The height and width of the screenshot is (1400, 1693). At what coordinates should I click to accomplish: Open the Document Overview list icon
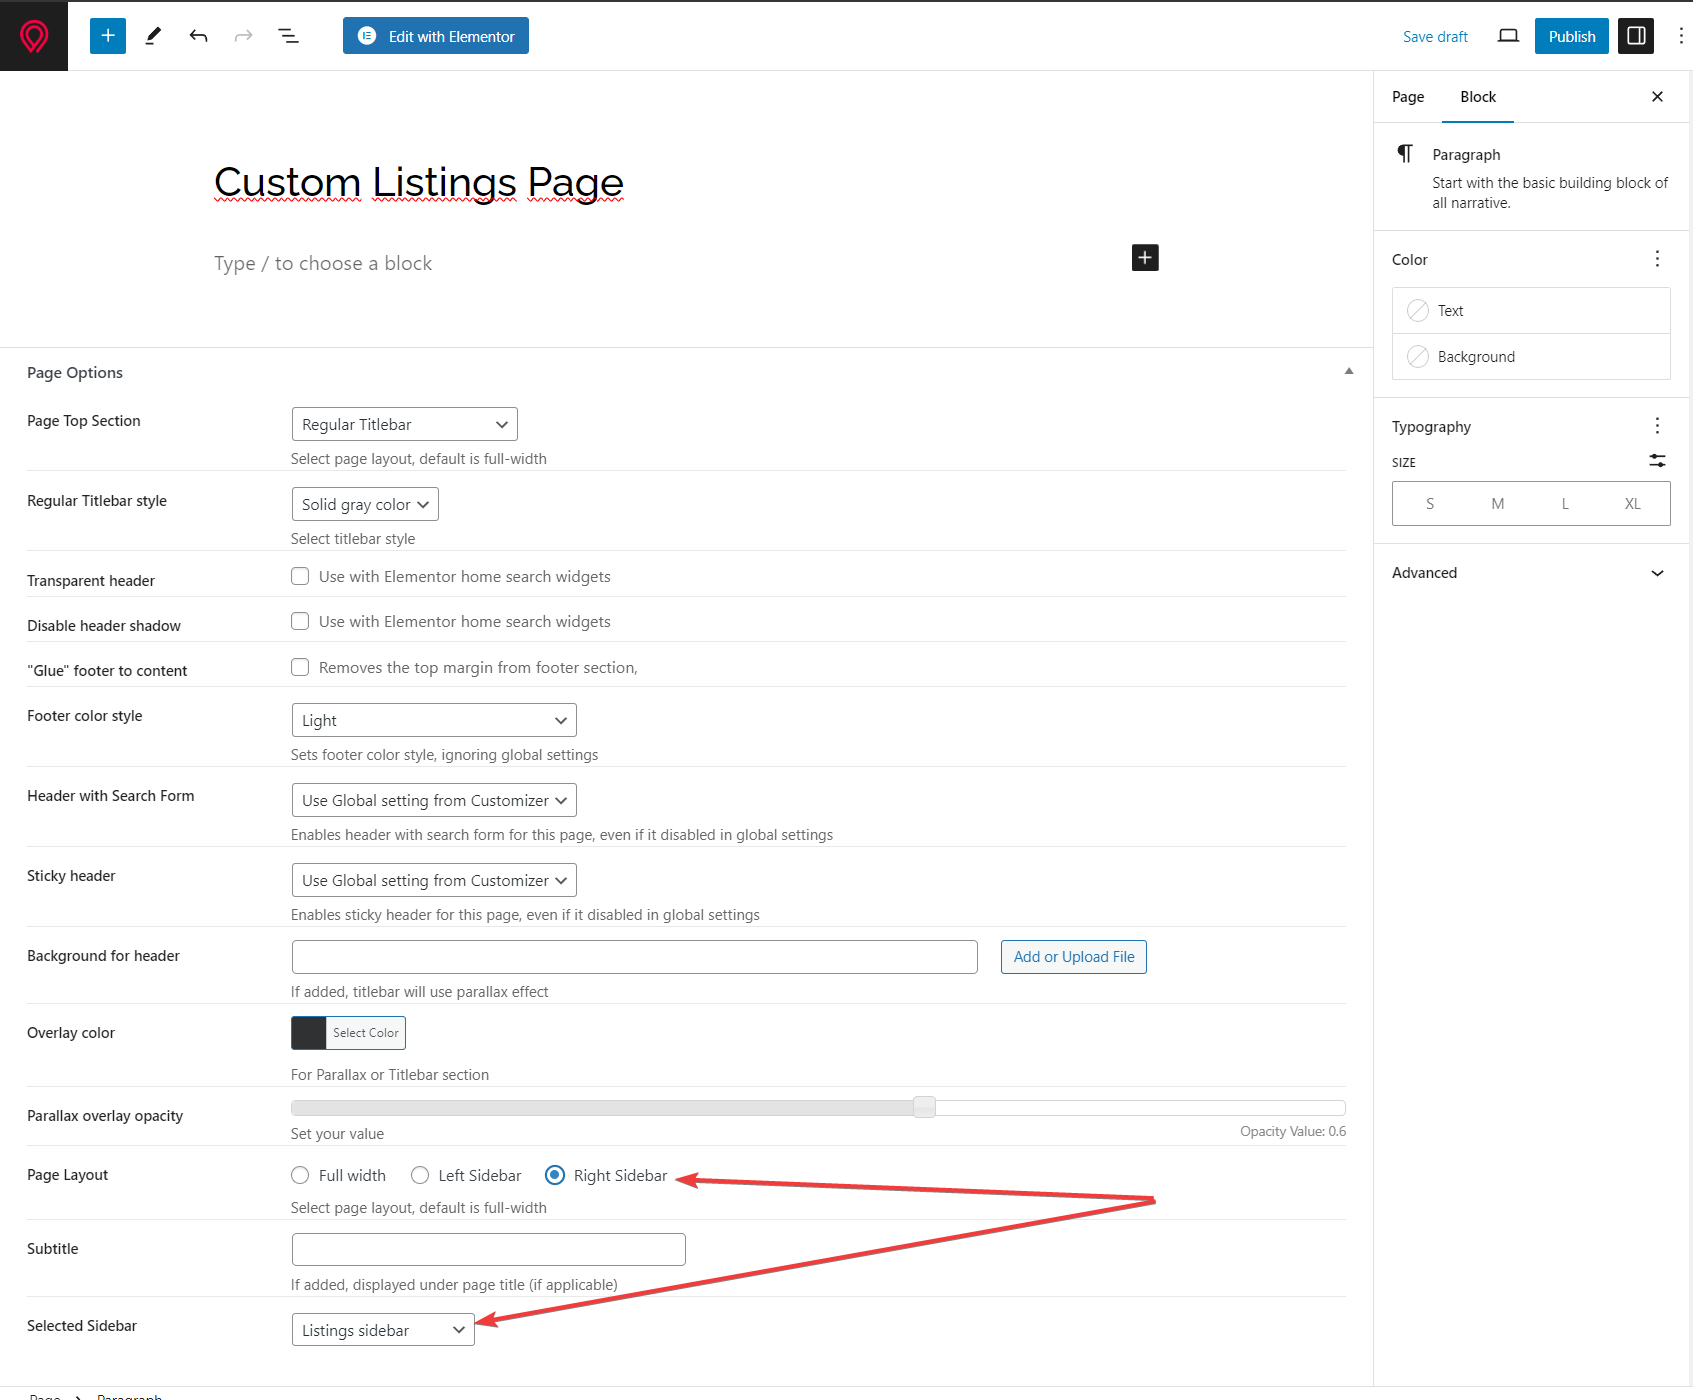pyautogui.click(x=288, y=36)
